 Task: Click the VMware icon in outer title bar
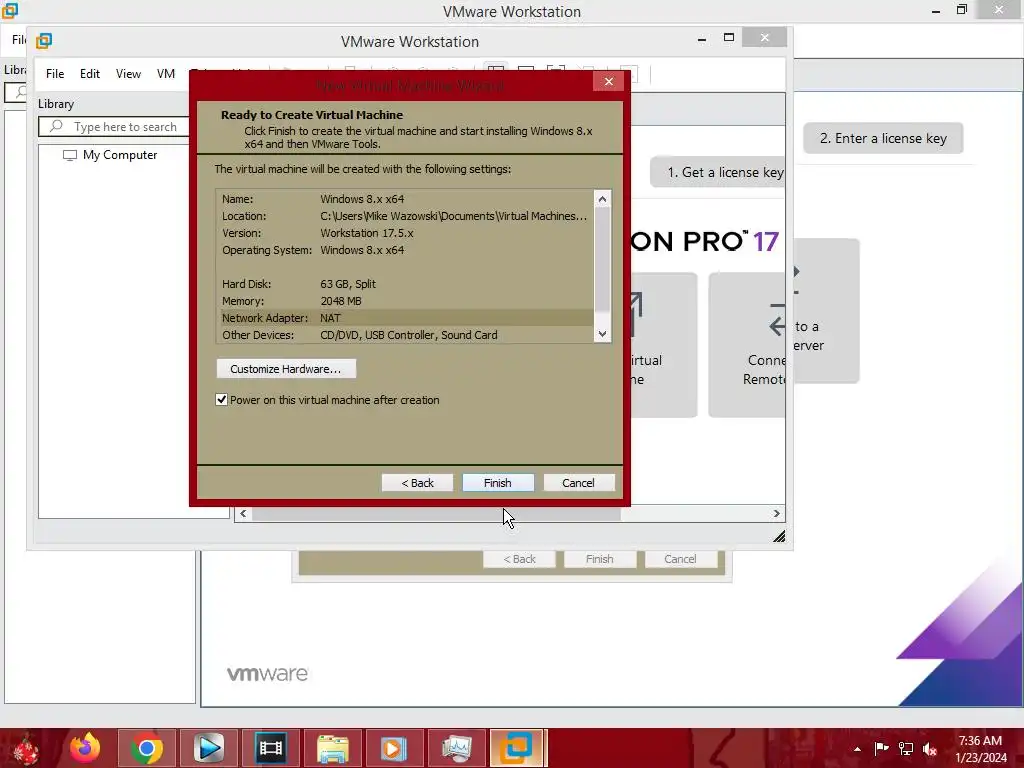click(9, 10)
